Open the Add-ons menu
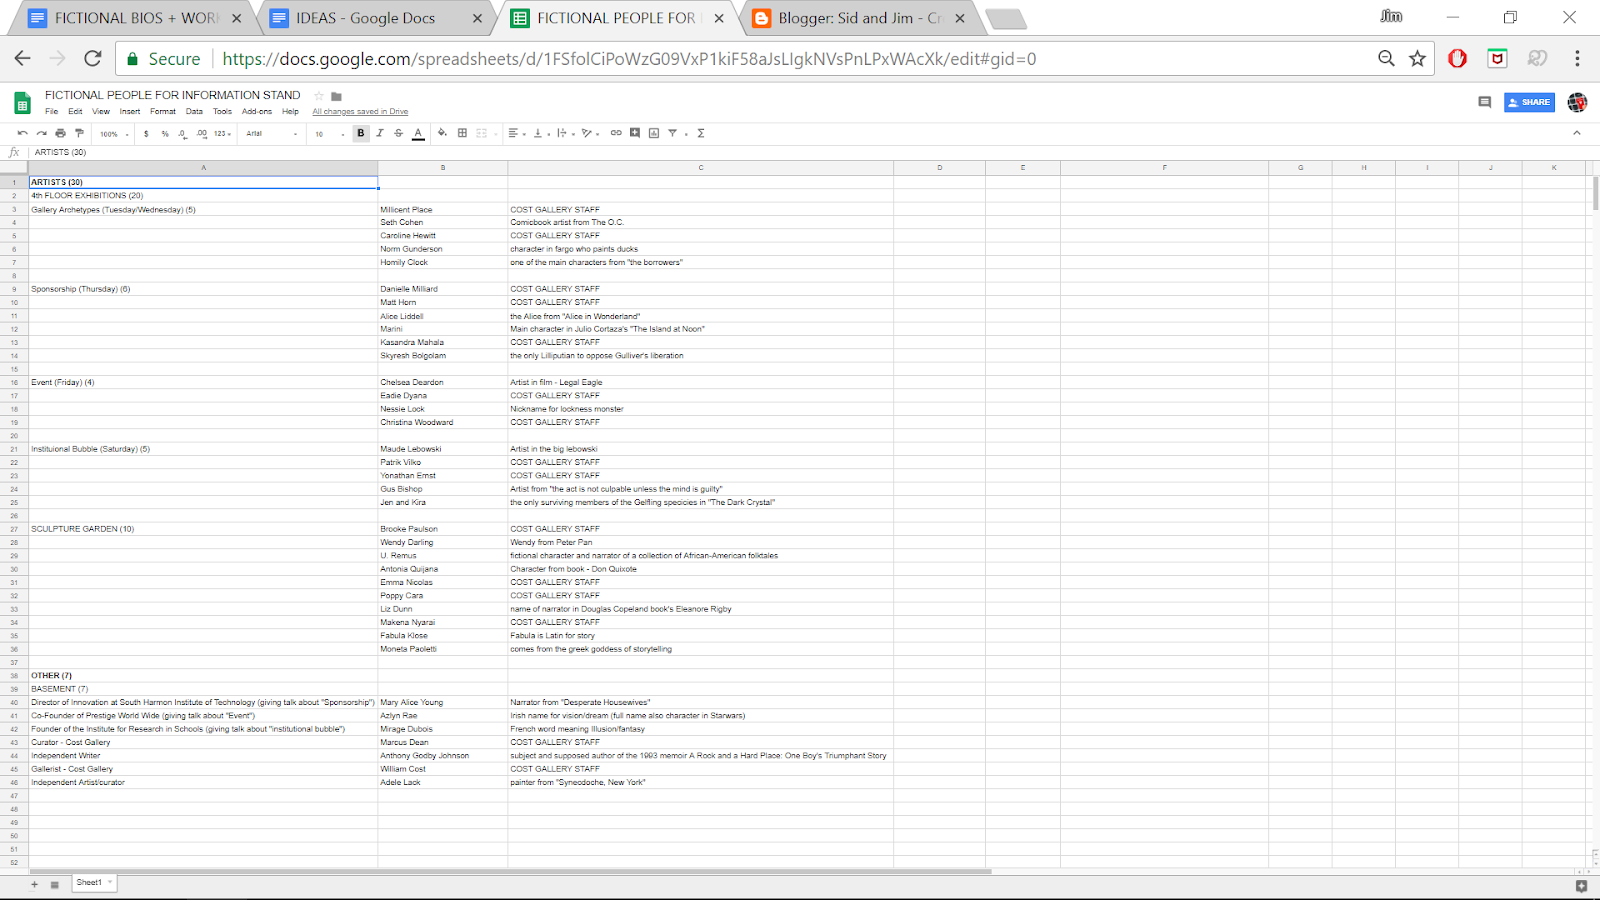This screenshot has width=1600, height=900. [257, 112]
